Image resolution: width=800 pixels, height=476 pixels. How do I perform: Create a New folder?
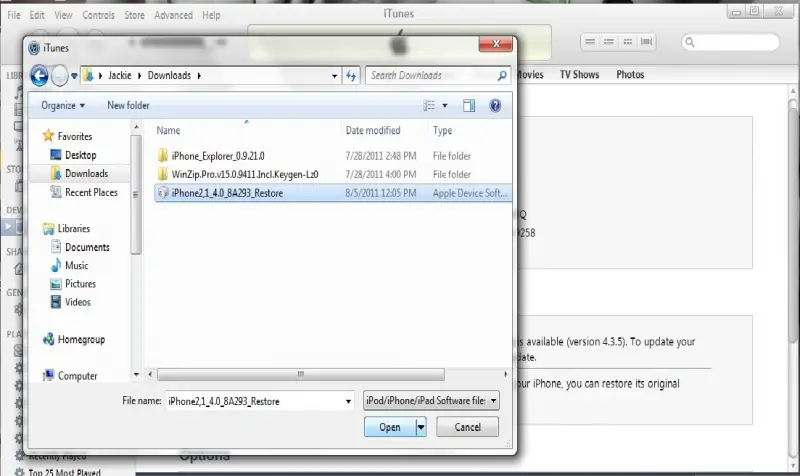tap(128, 106)
